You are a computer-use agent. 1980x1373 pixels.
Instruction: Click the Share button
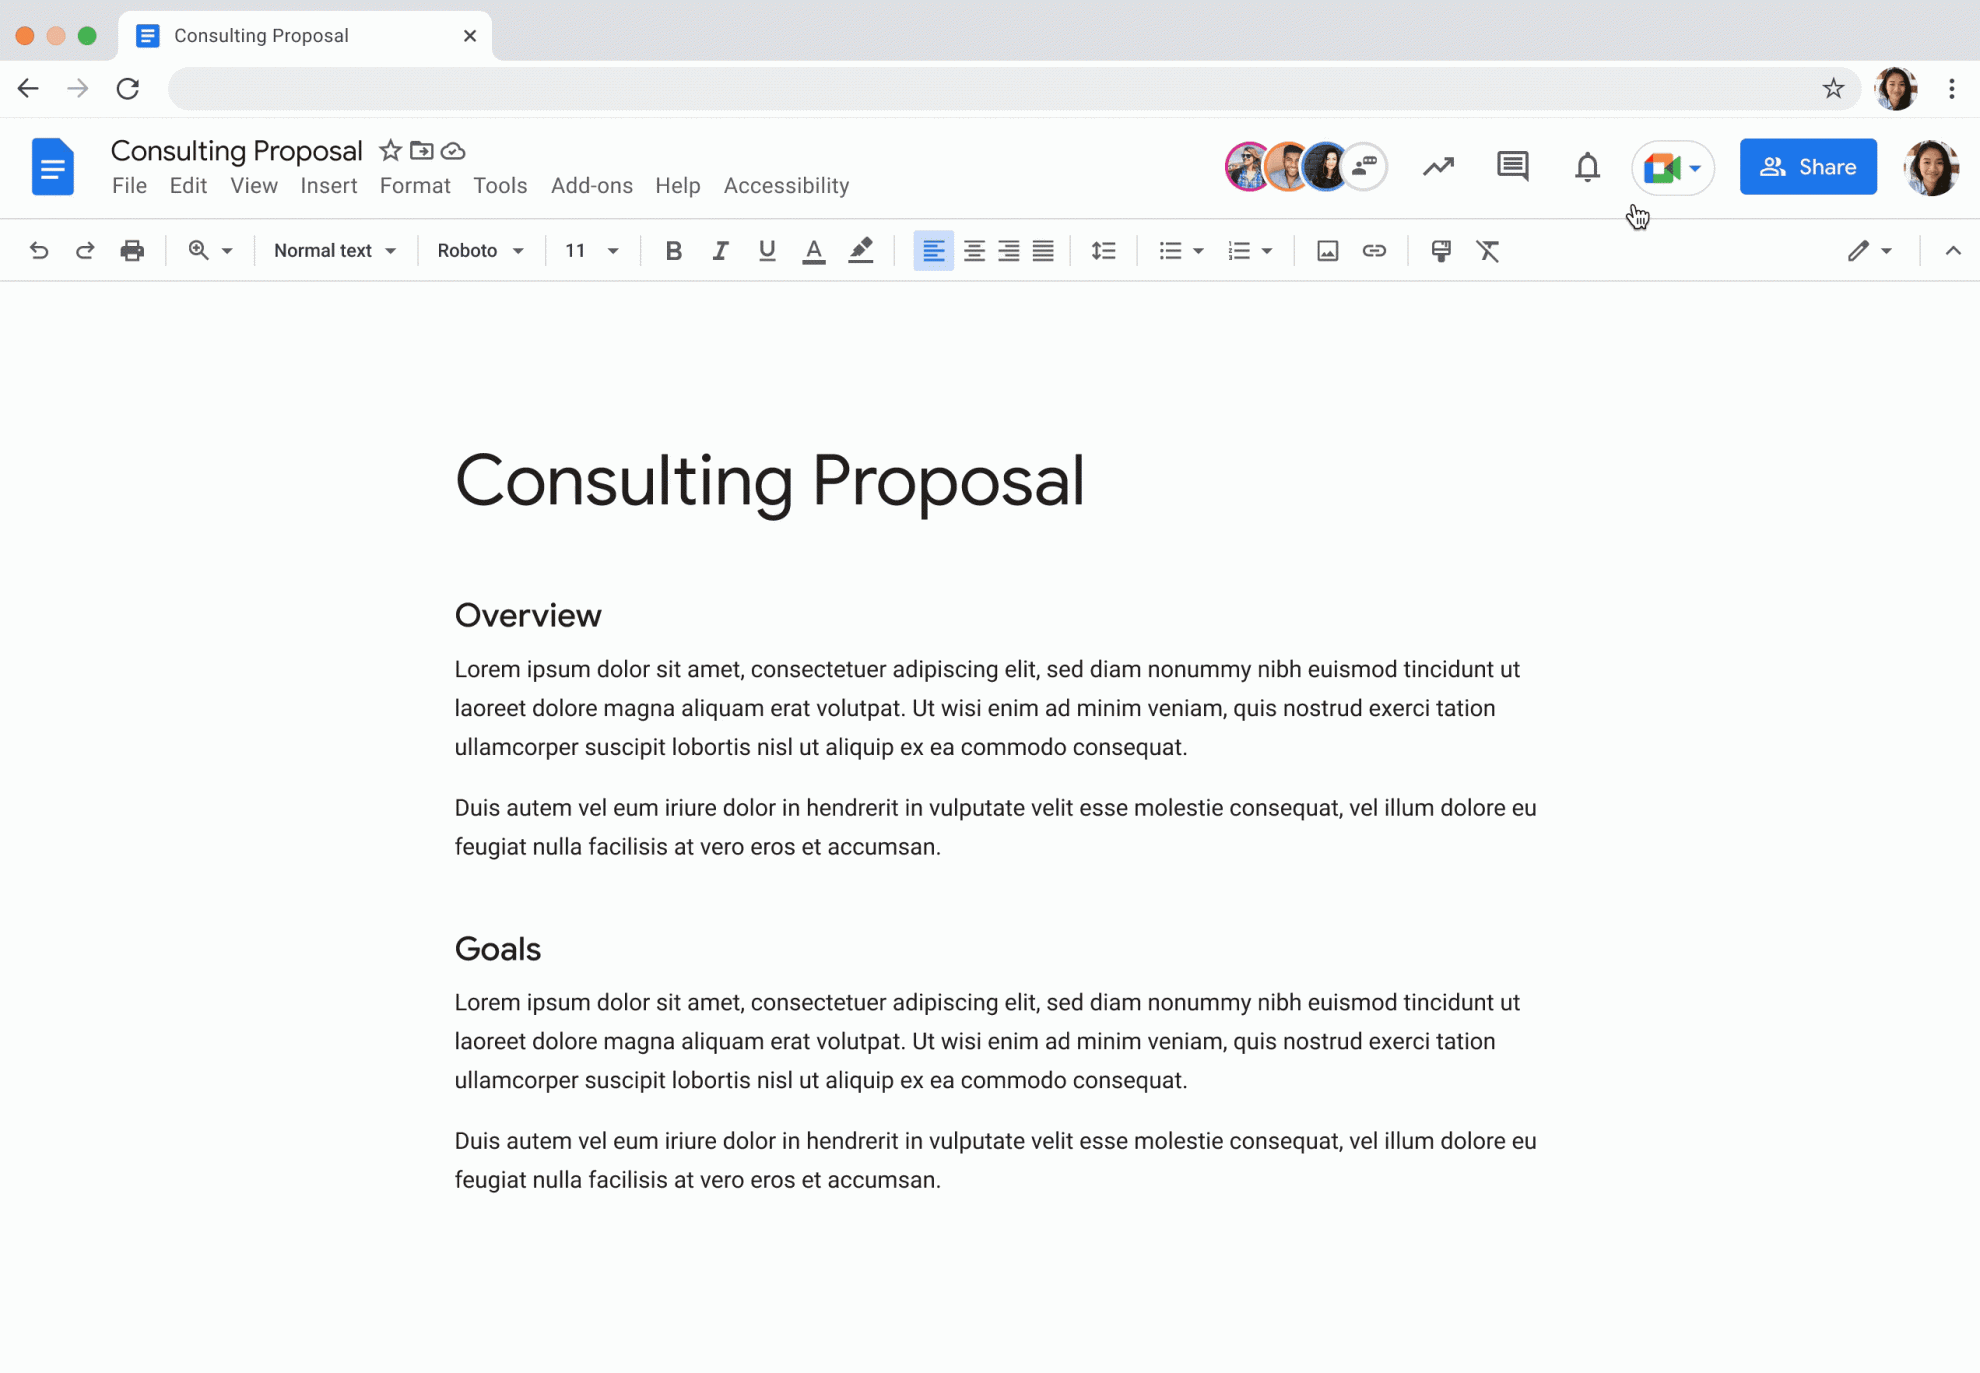1808,165
